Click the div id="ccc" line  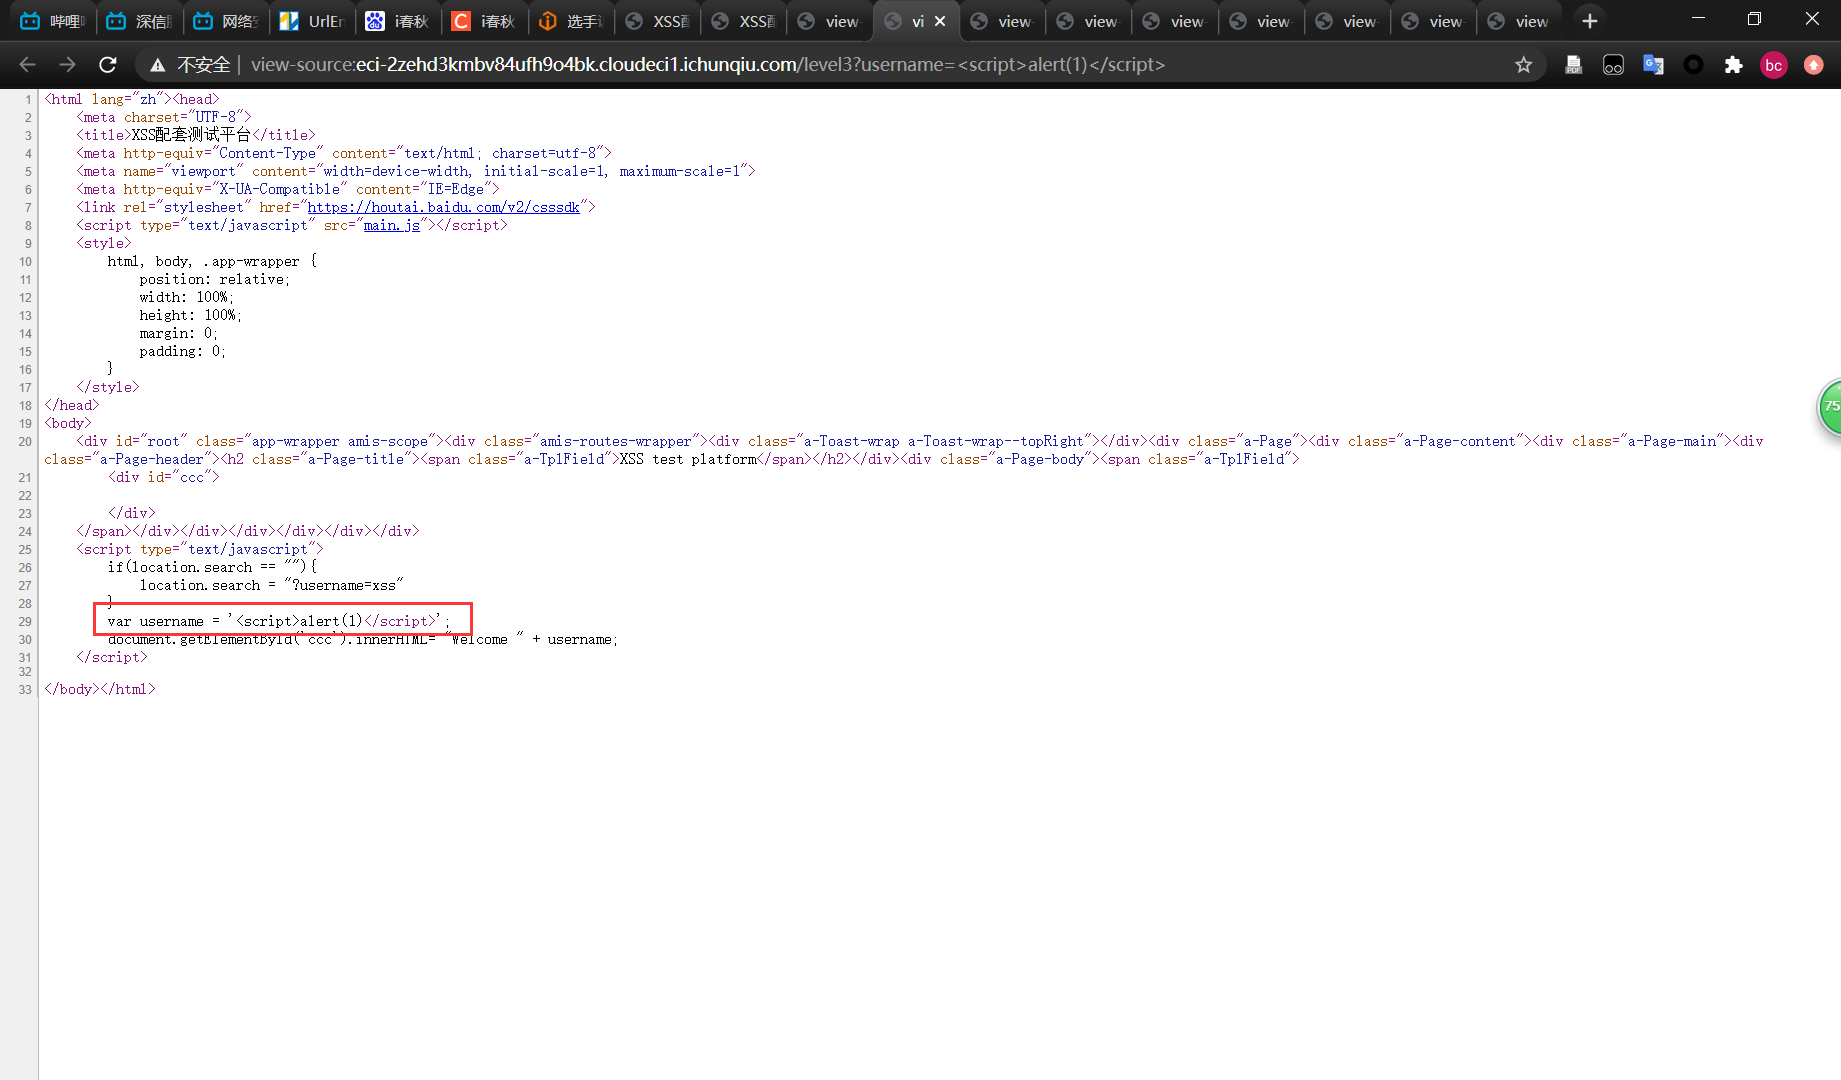164,477
